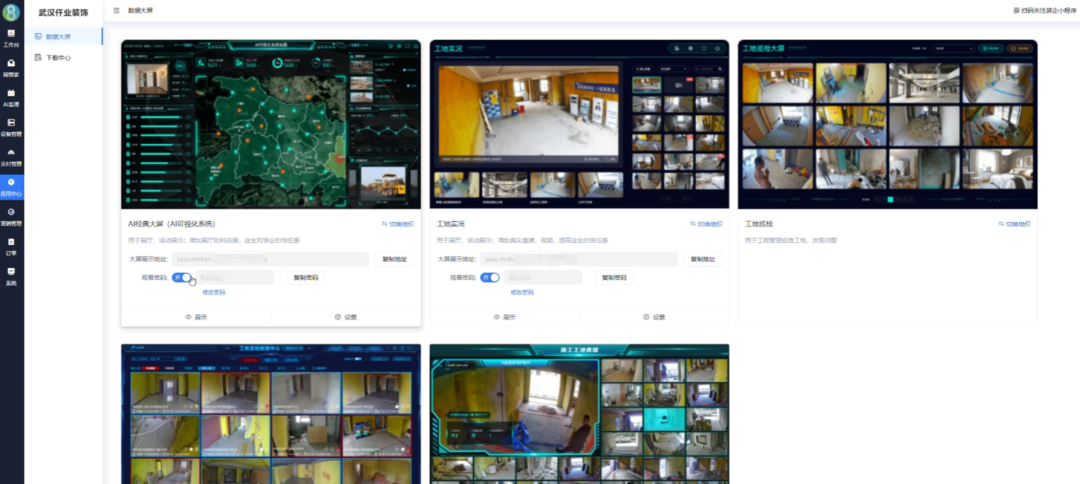1080x484 pixels.
Task: Click 复制密码 button on 工地实况 card
Action: [614, 277]
